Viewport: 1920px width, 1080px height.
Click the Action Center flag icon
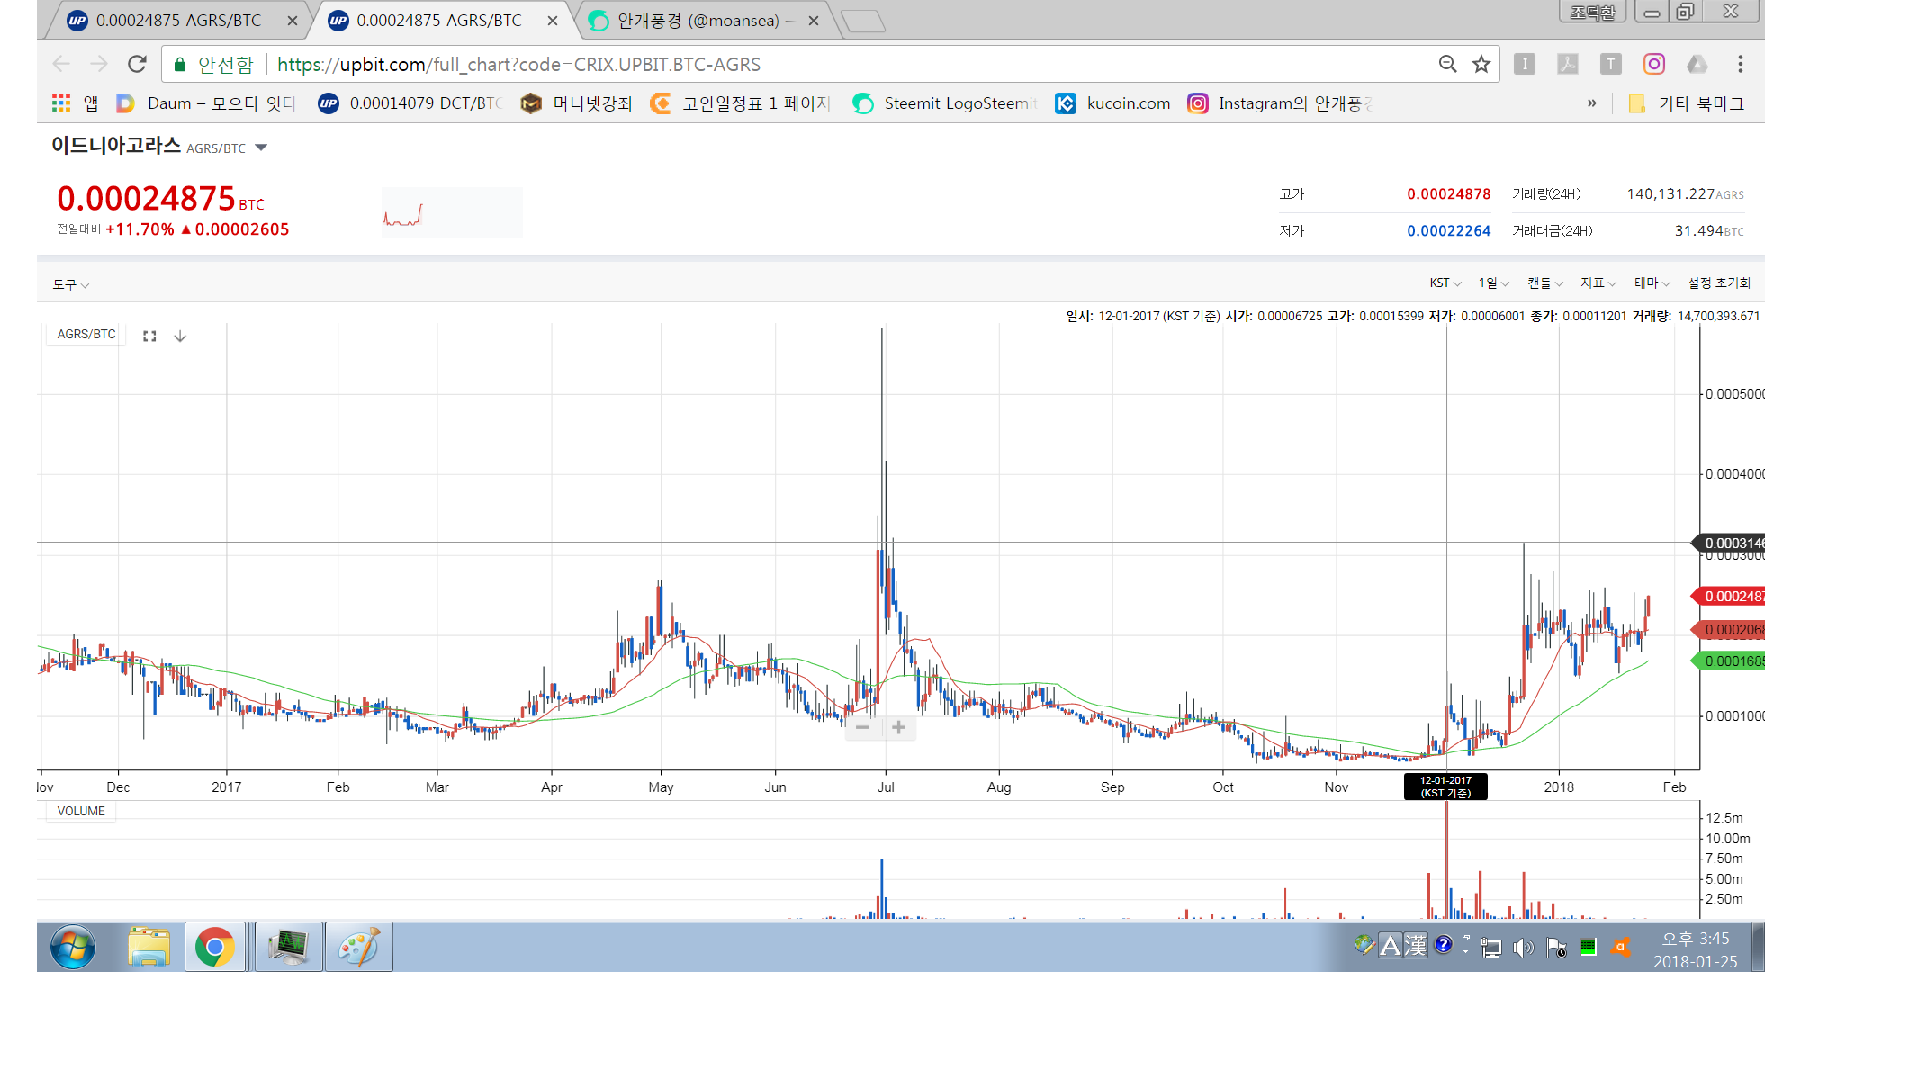coord(1556,947)
